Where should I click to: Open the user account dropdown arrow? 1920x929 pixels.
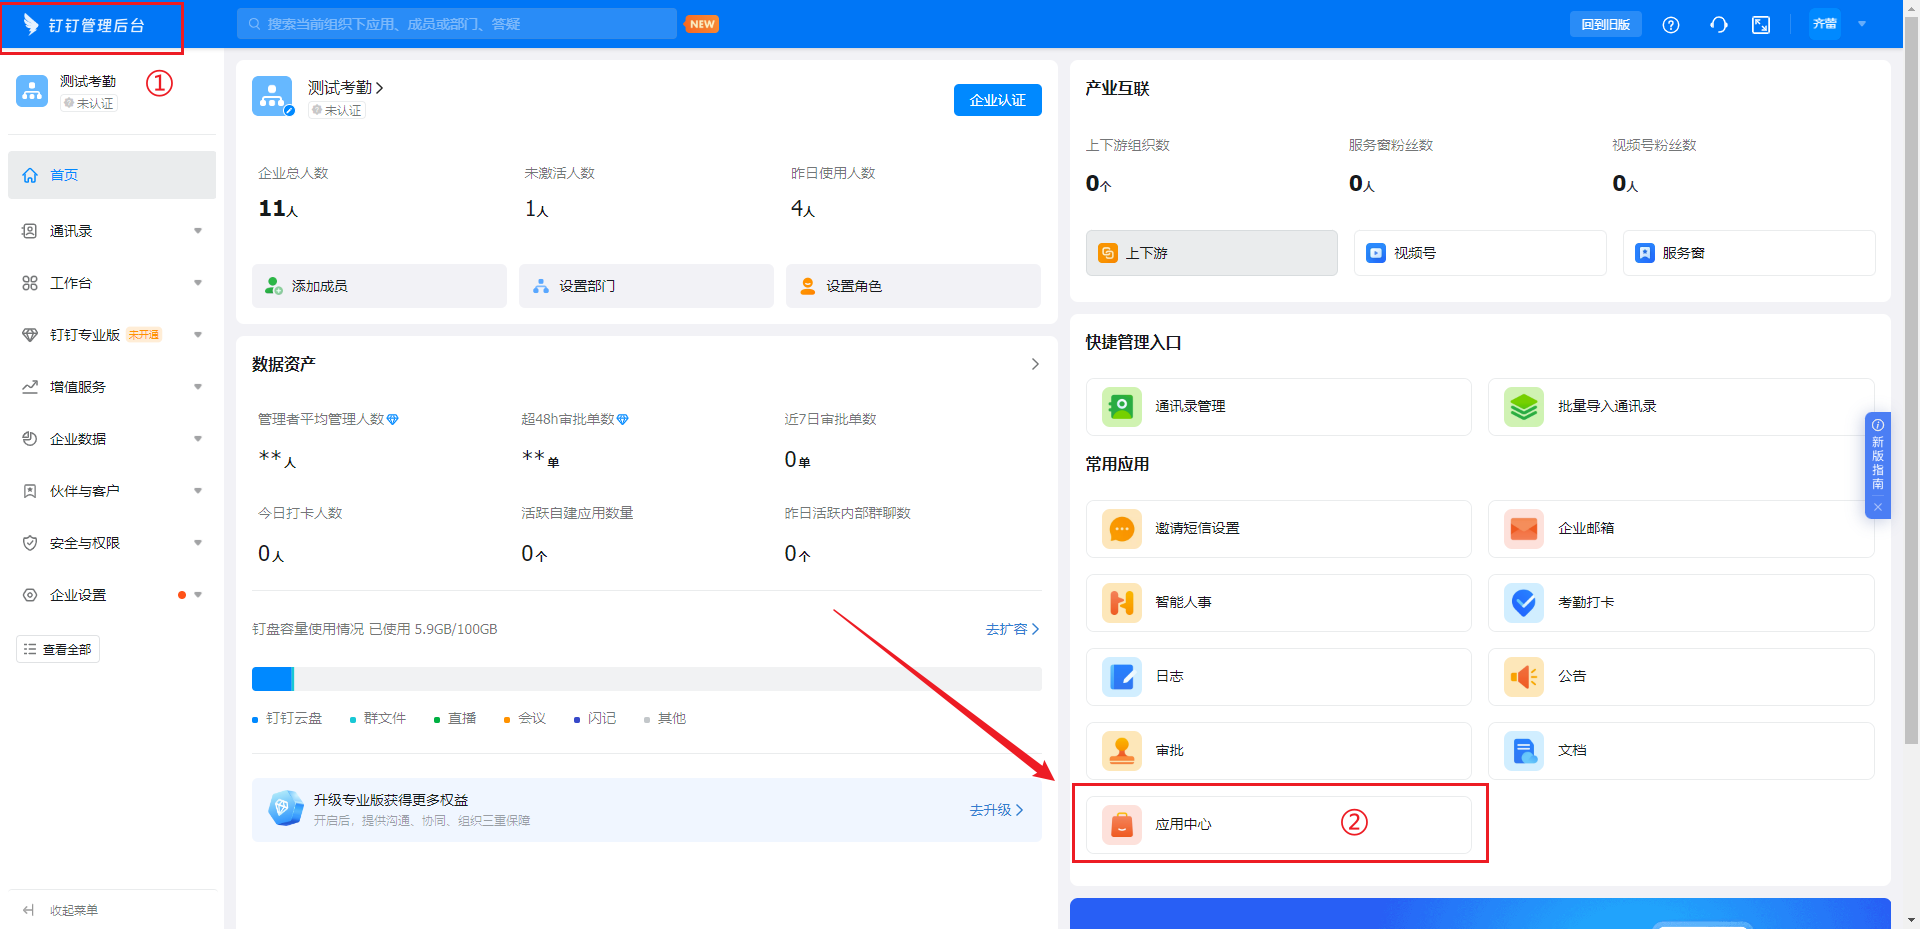(x=1862, y=24)
